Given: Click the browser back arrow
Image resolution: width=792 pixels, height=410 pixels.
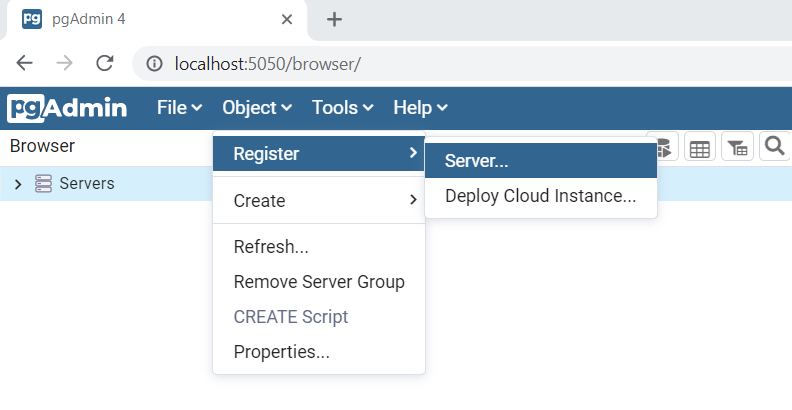Looking at the screenshot, I should [24, 64].
